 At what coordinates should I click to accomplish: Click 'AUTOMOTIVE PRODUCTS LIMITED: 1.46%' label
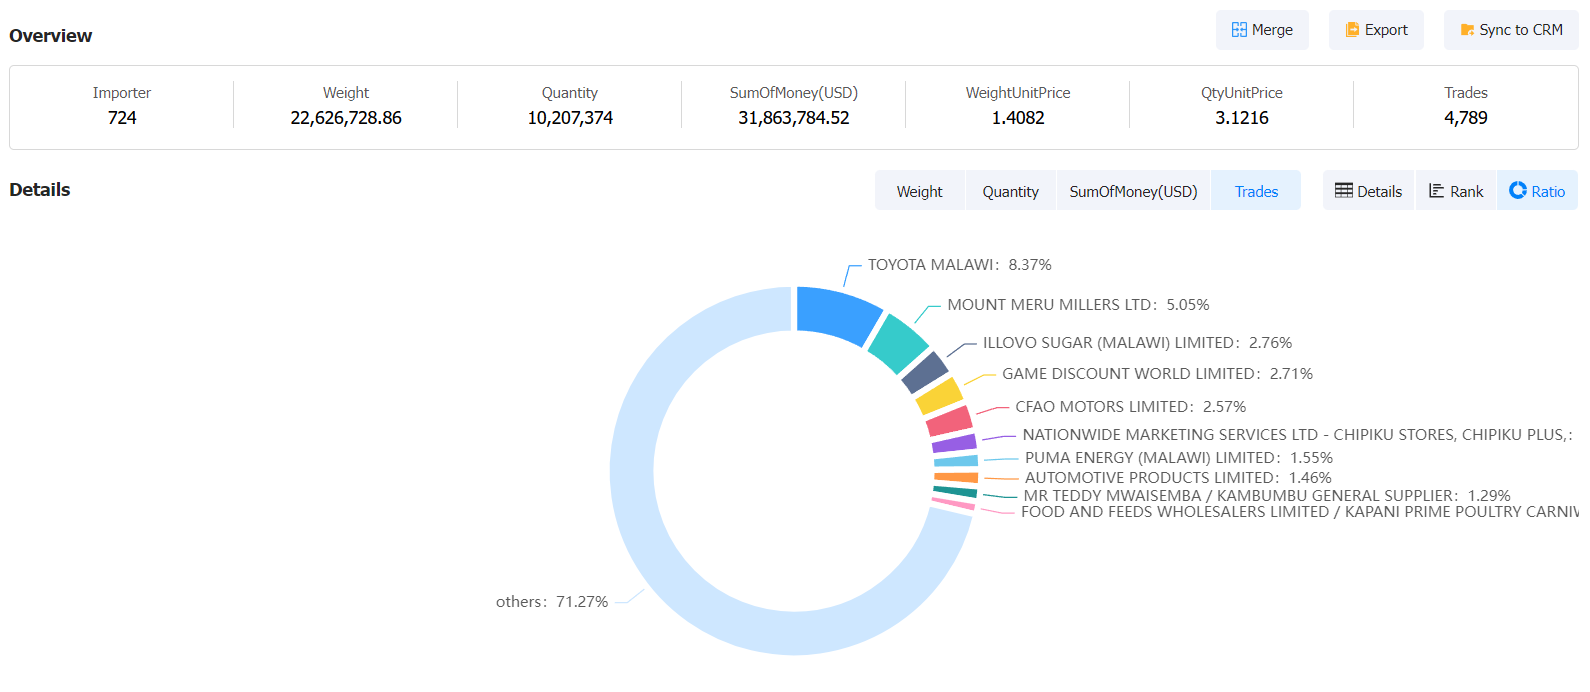click(x=1178, y=478)
